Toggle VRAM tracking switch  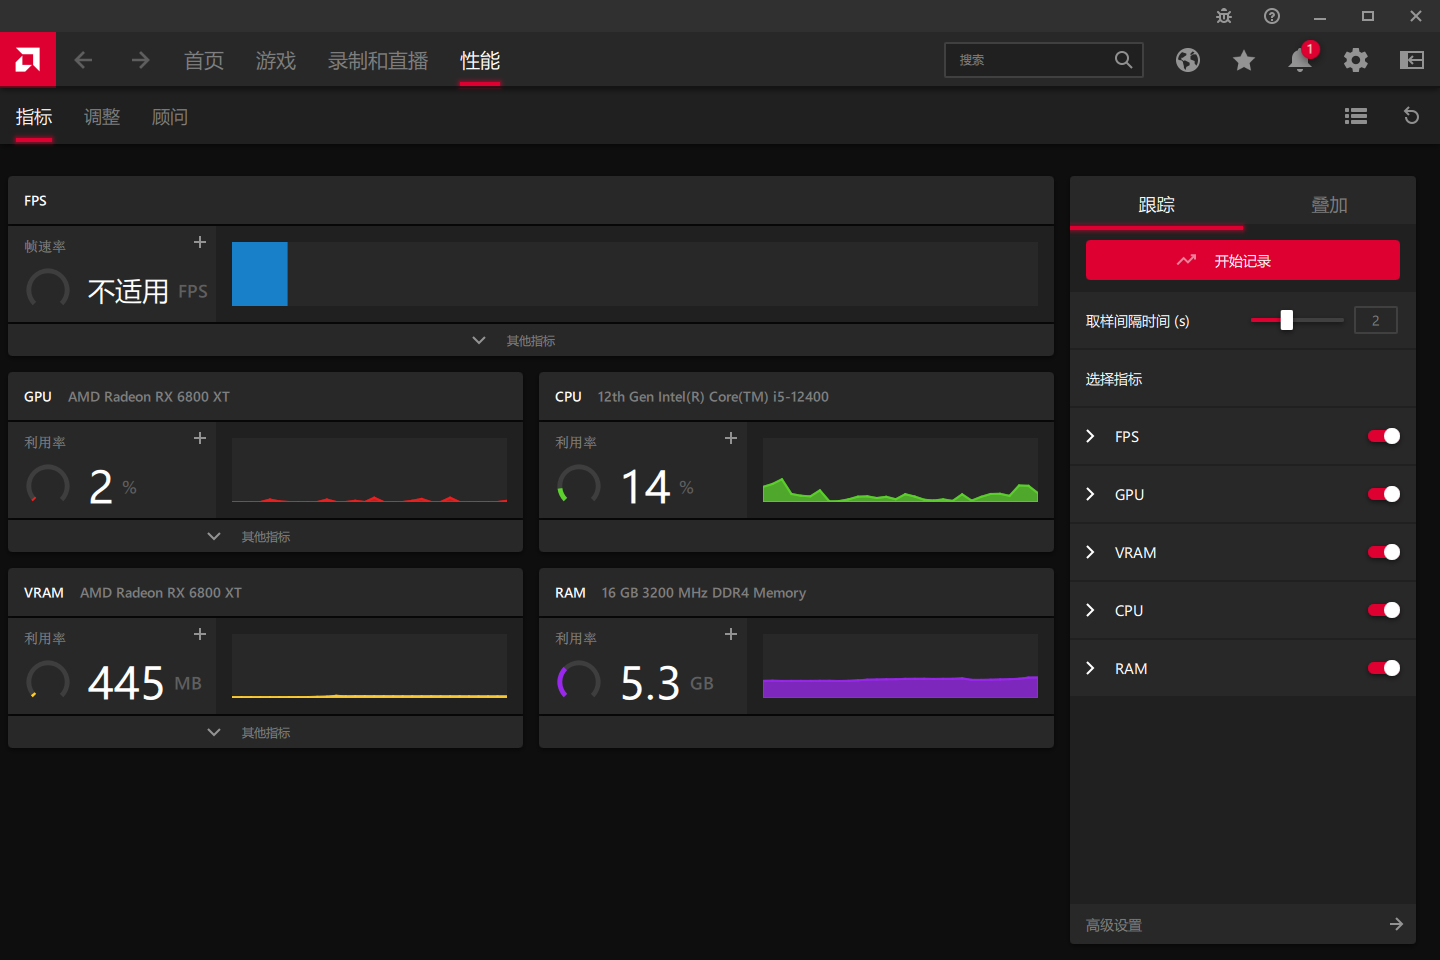coord(1384,552)
